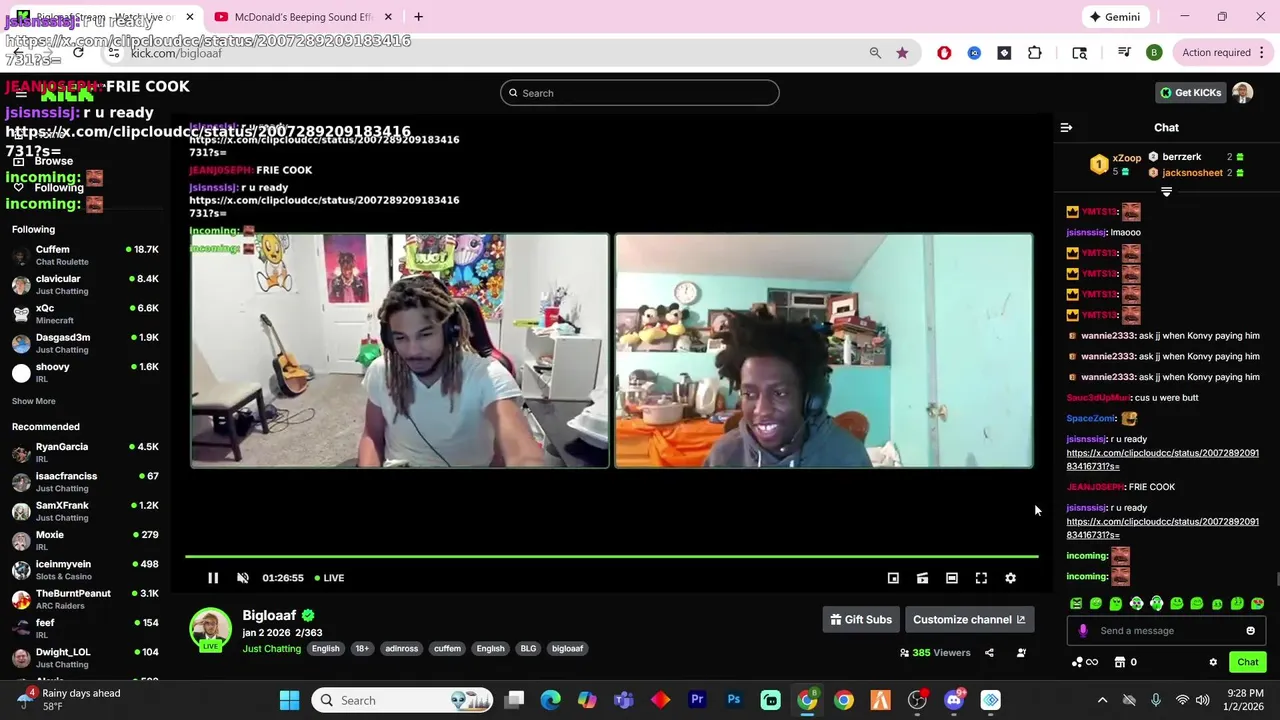Click Gift Subs button
Screen dimensions: 1280x720
coord(860,620)
